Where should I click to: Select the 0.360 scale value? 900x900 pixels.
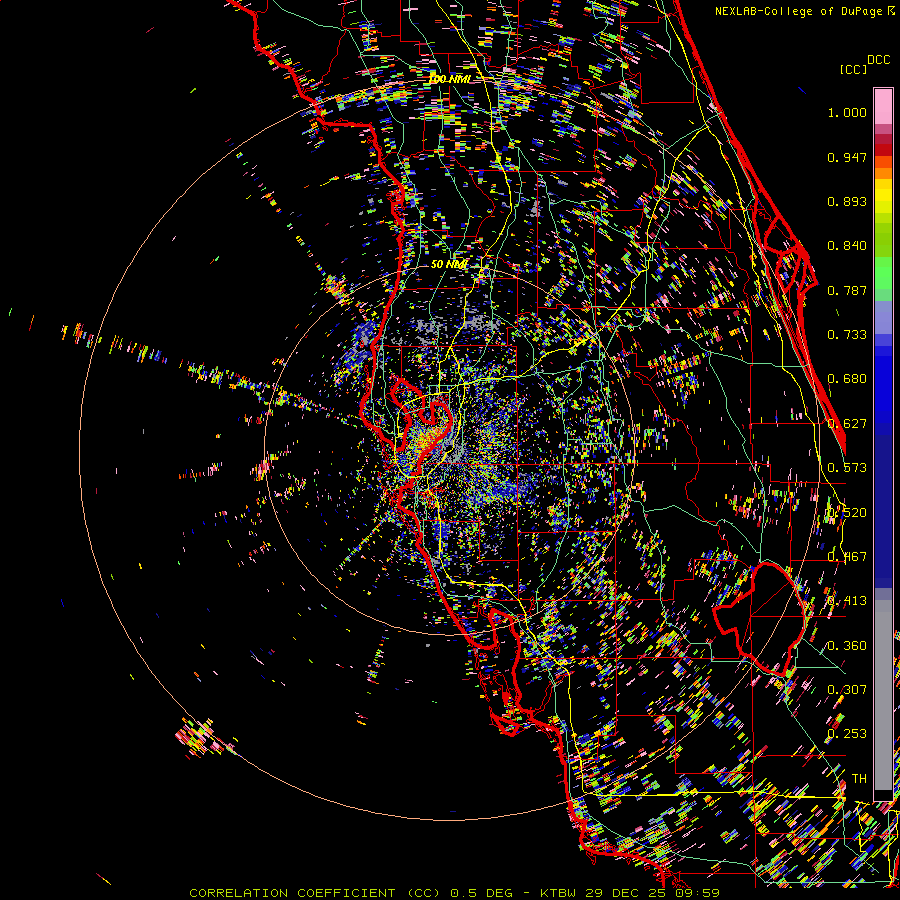(847, 646)
